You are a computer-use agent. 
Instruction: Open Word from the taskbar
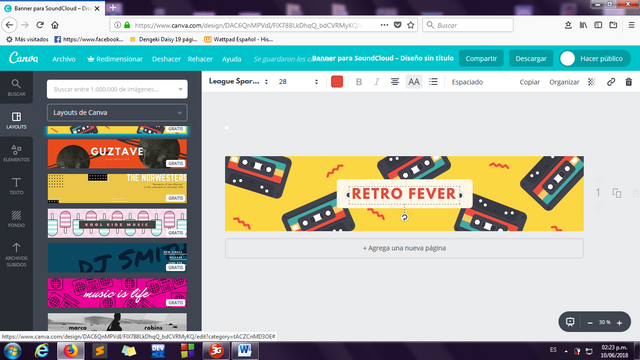click(245, 351)
